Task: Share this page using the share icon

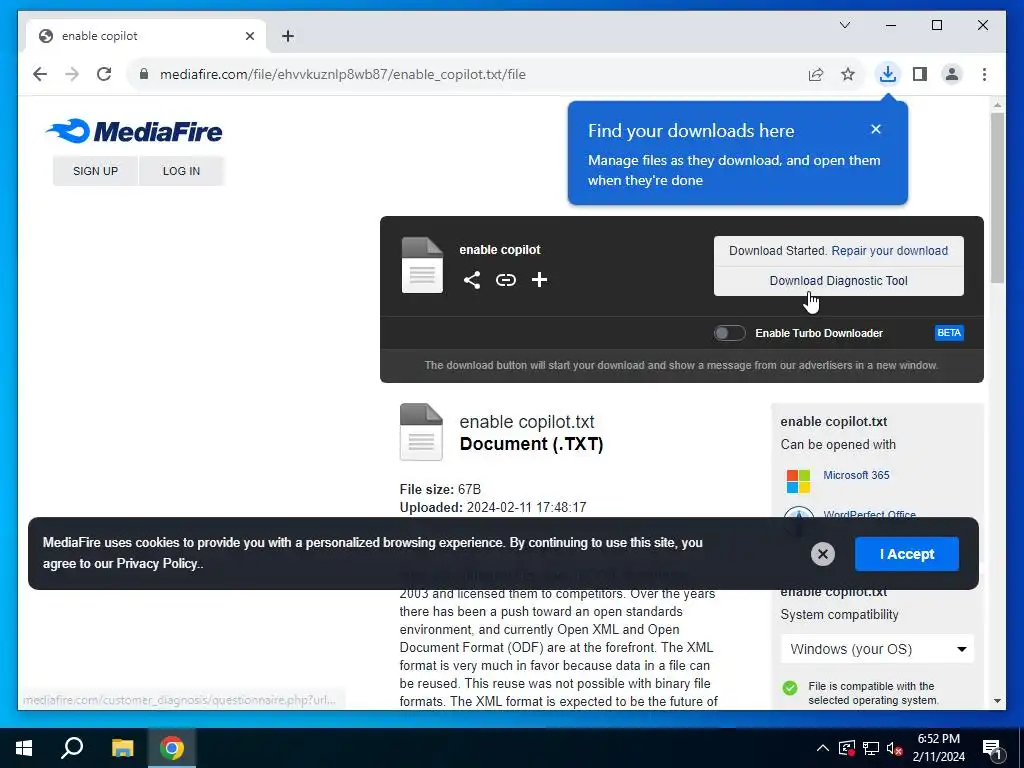Action: [816, 74]
